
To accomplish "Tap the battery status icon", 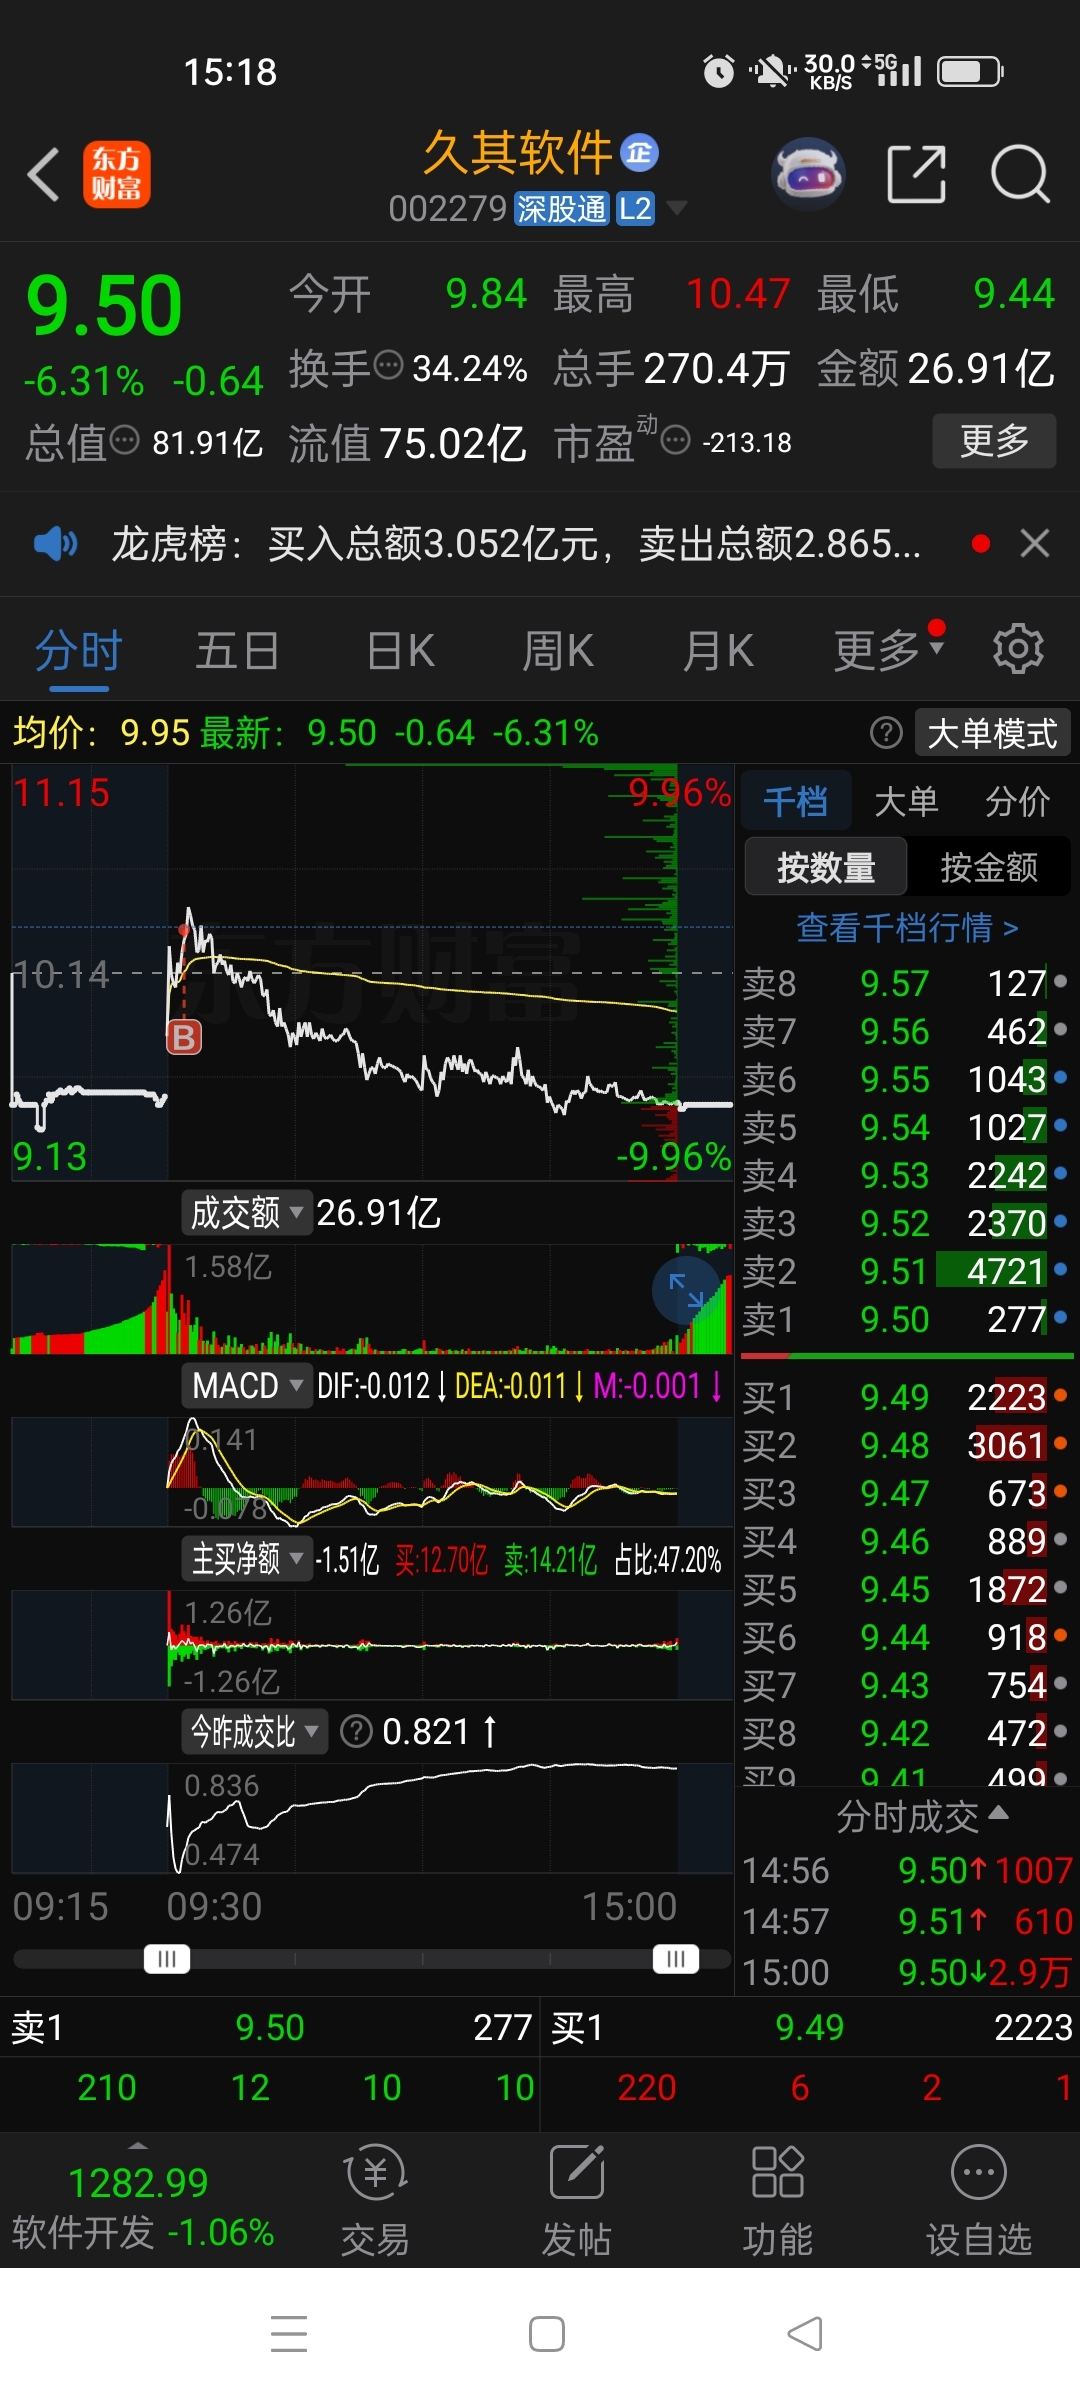I will pyautogui.click(x=970, y=71).
